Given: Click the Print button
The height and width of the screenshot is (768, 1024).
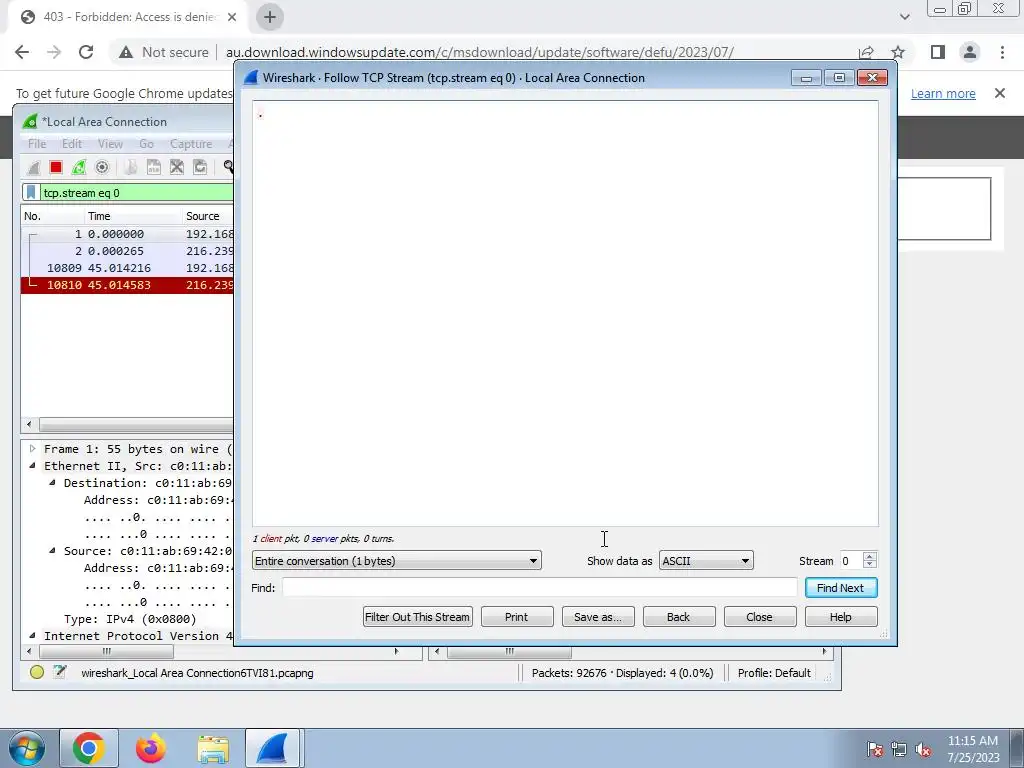Looking at the screenshot, I should 517,616.
